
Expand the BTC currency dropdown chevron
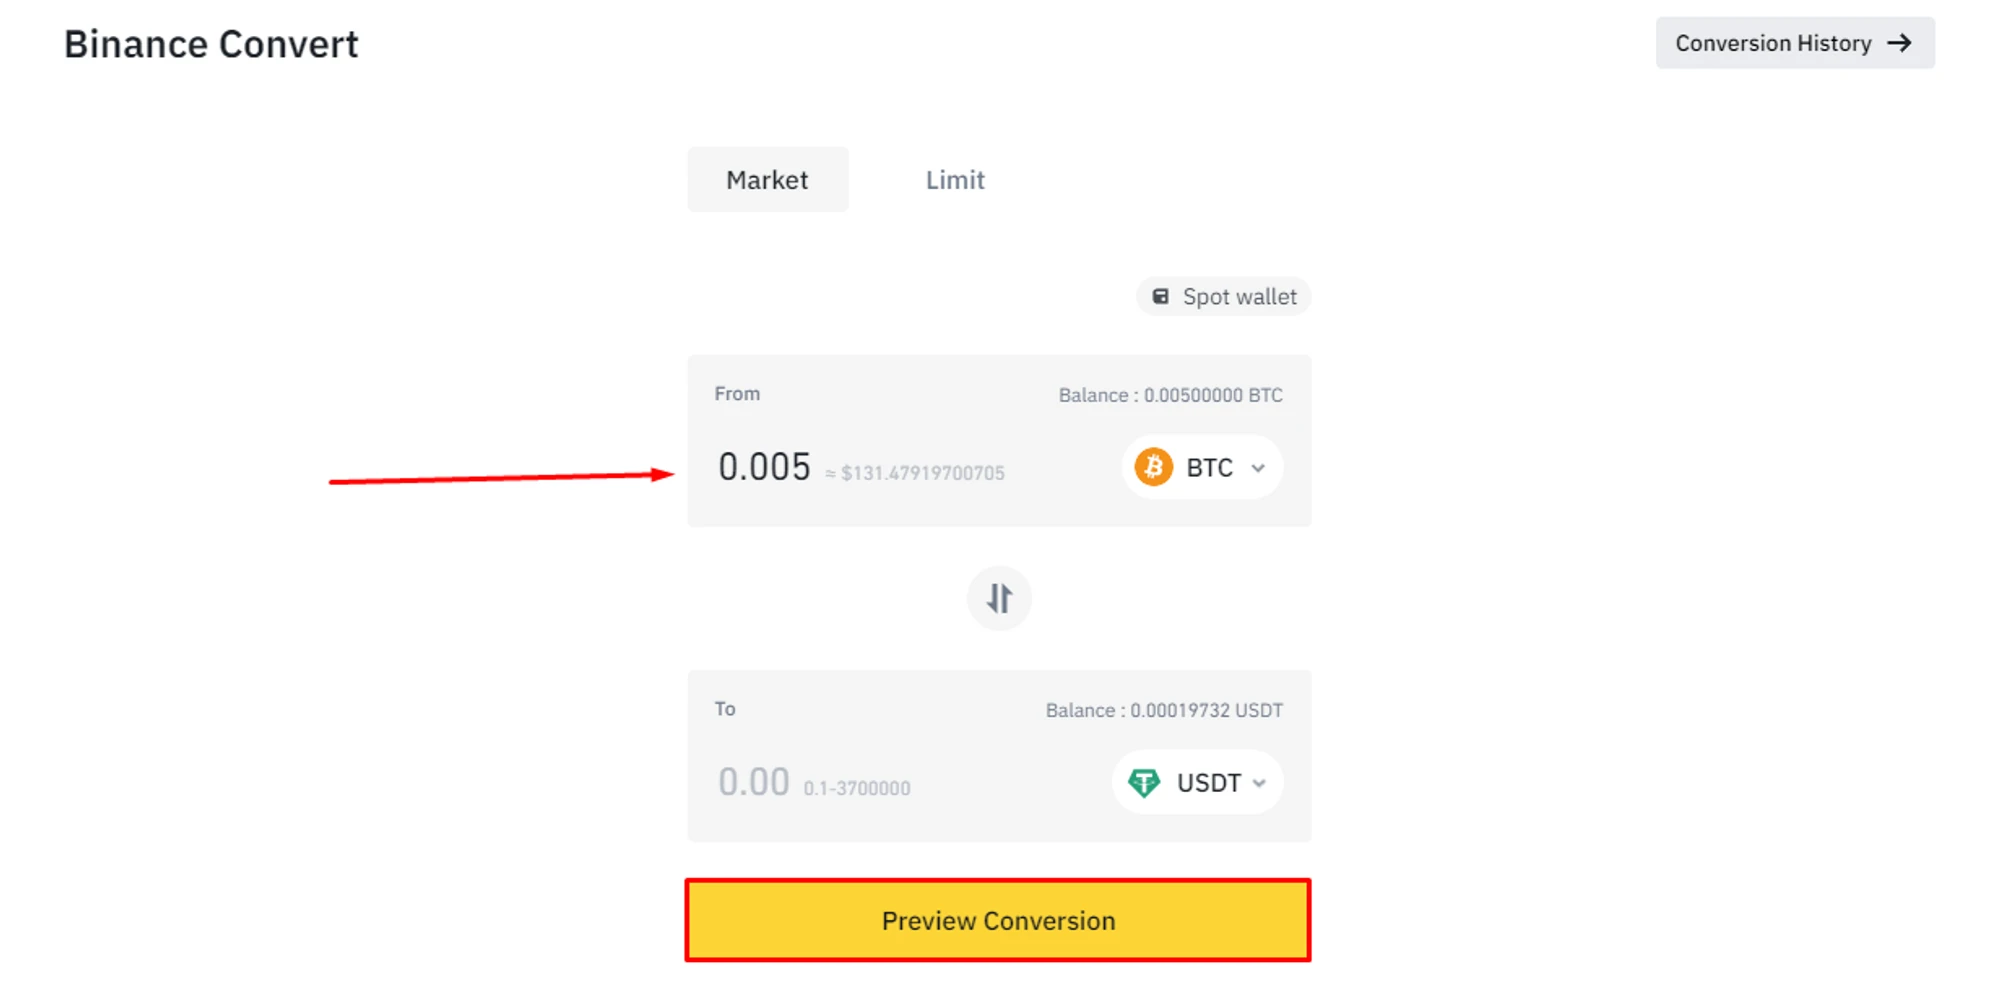coord(1258,468)
